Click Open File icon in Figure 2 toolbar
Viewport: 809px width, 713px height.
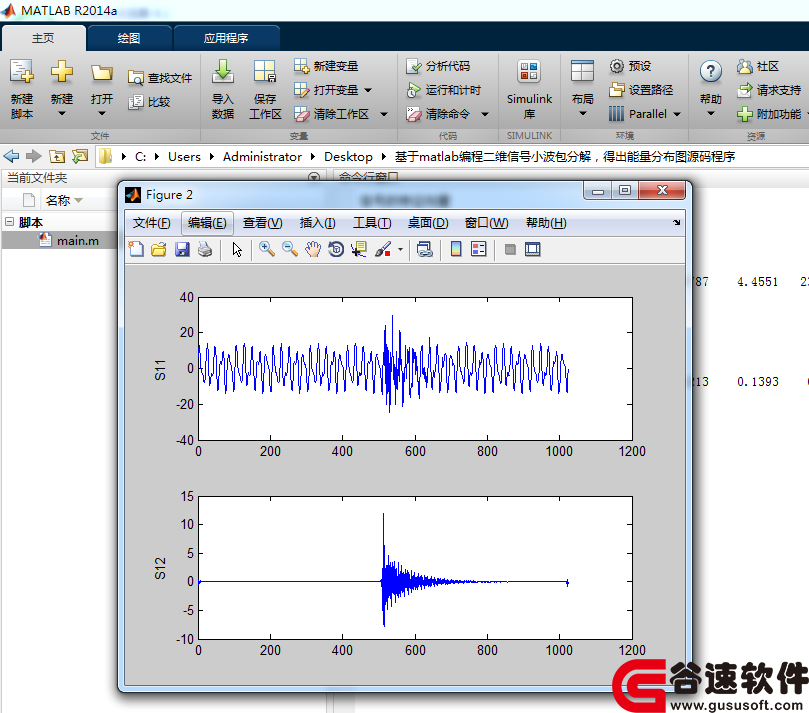click(158, 249)
